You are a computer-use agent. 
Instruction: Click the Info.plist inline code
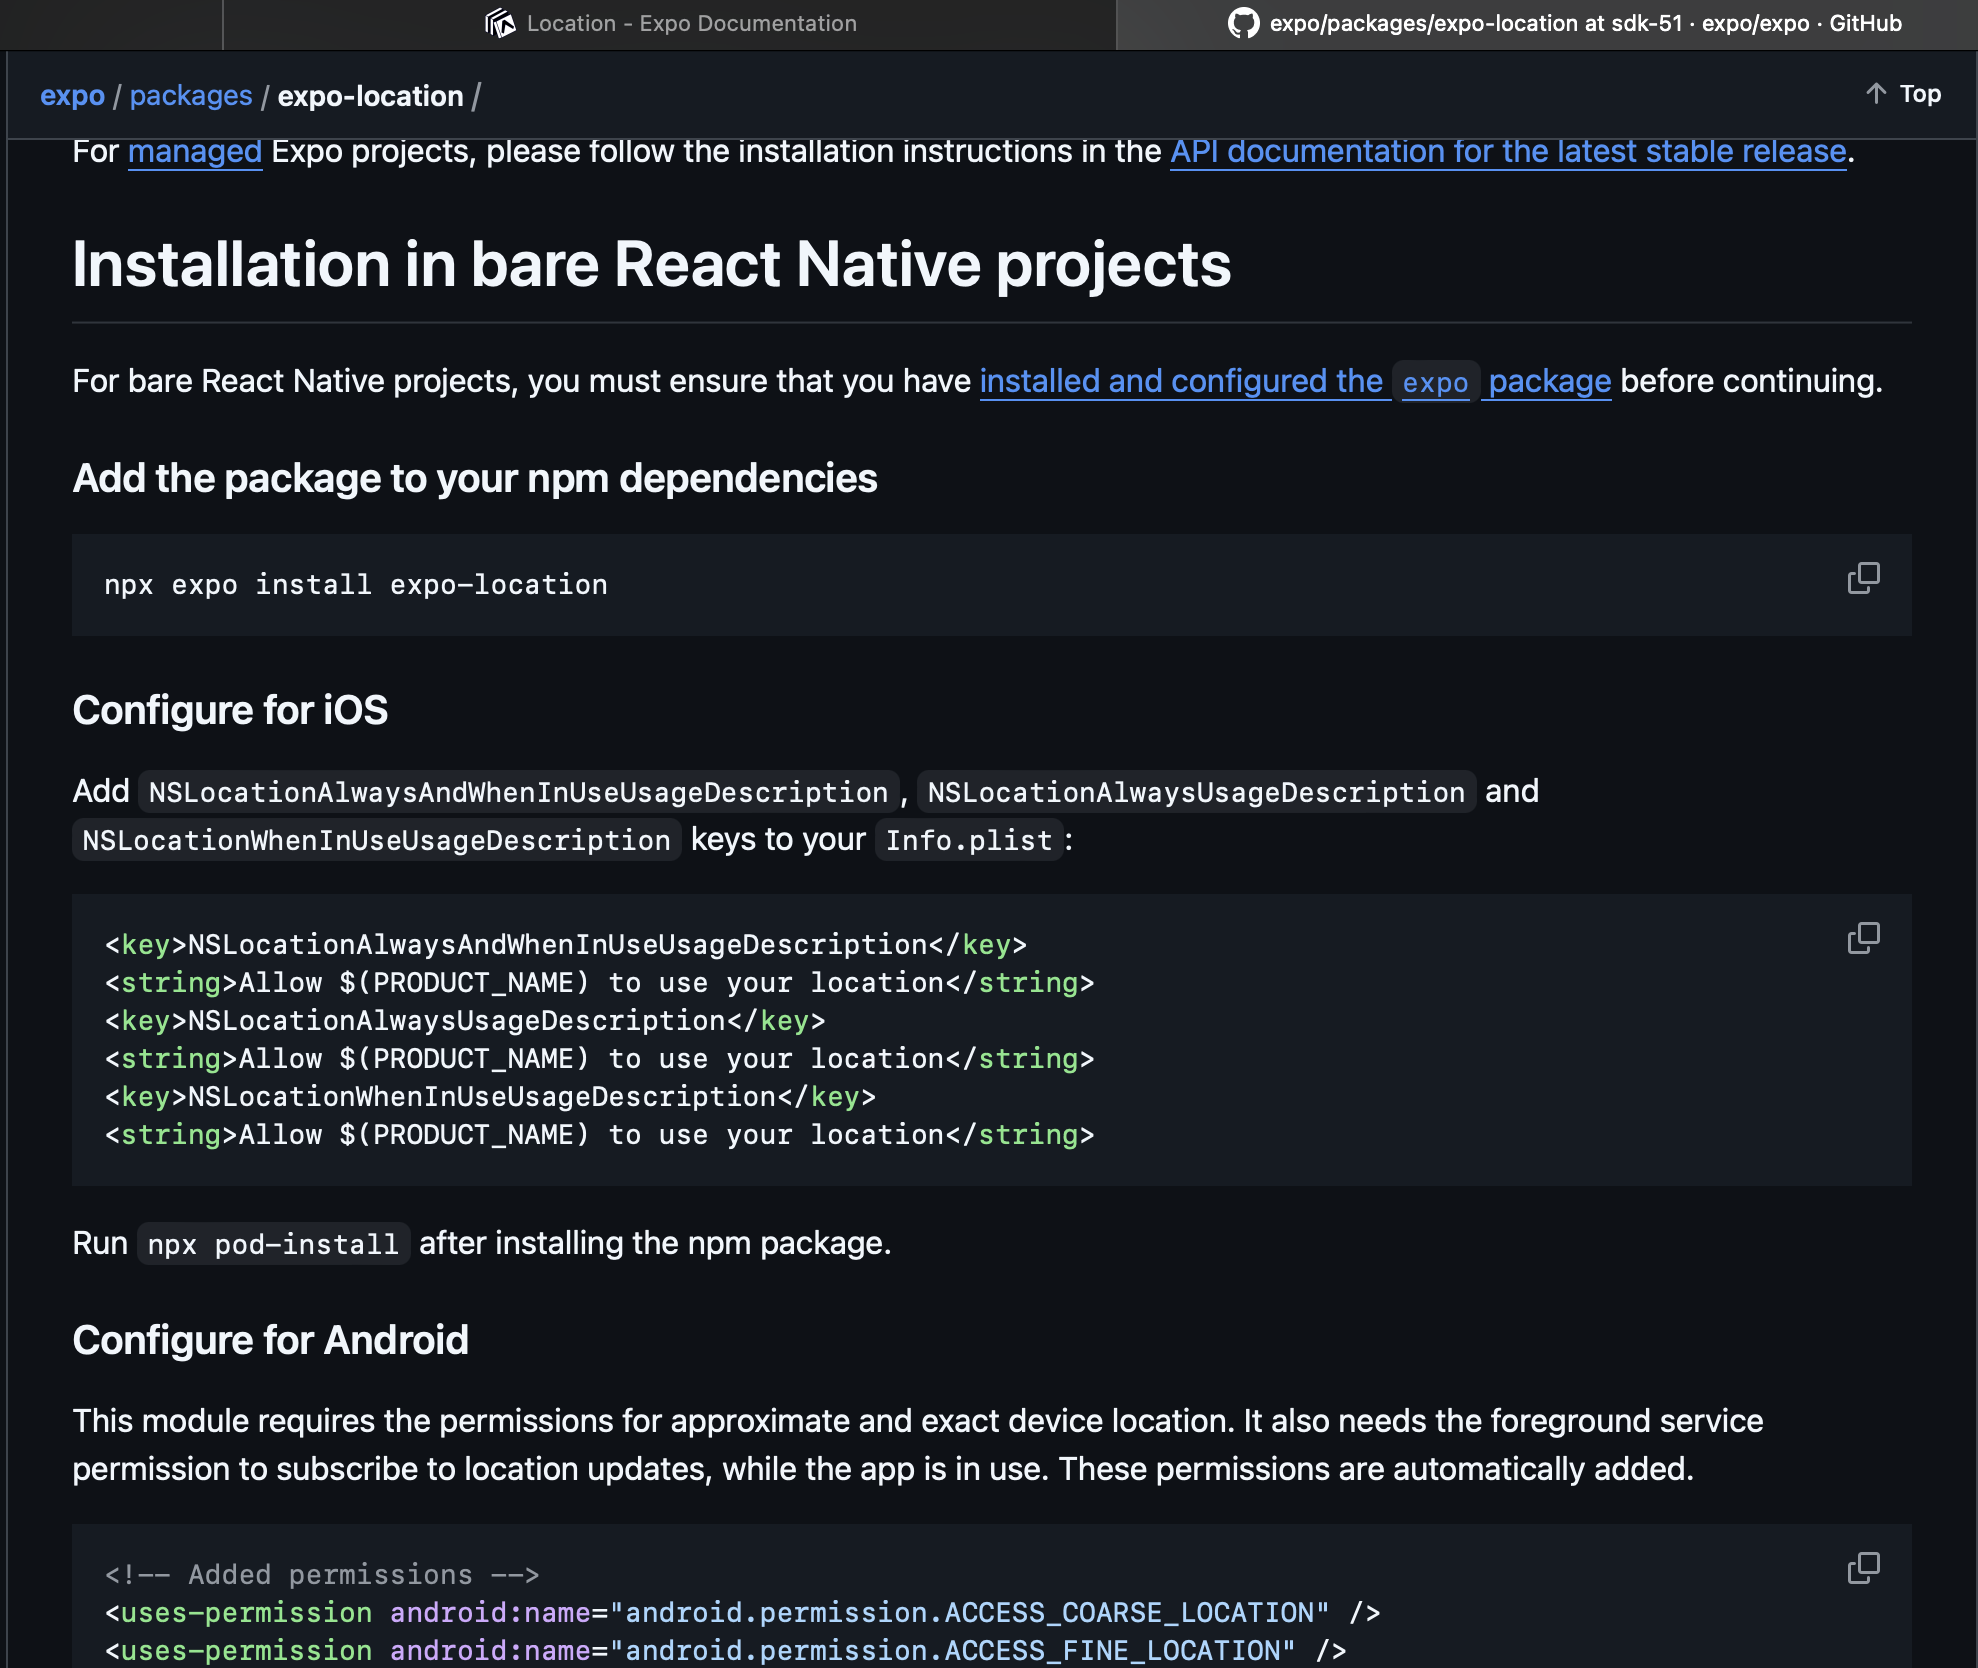click(x=969, y=840)
